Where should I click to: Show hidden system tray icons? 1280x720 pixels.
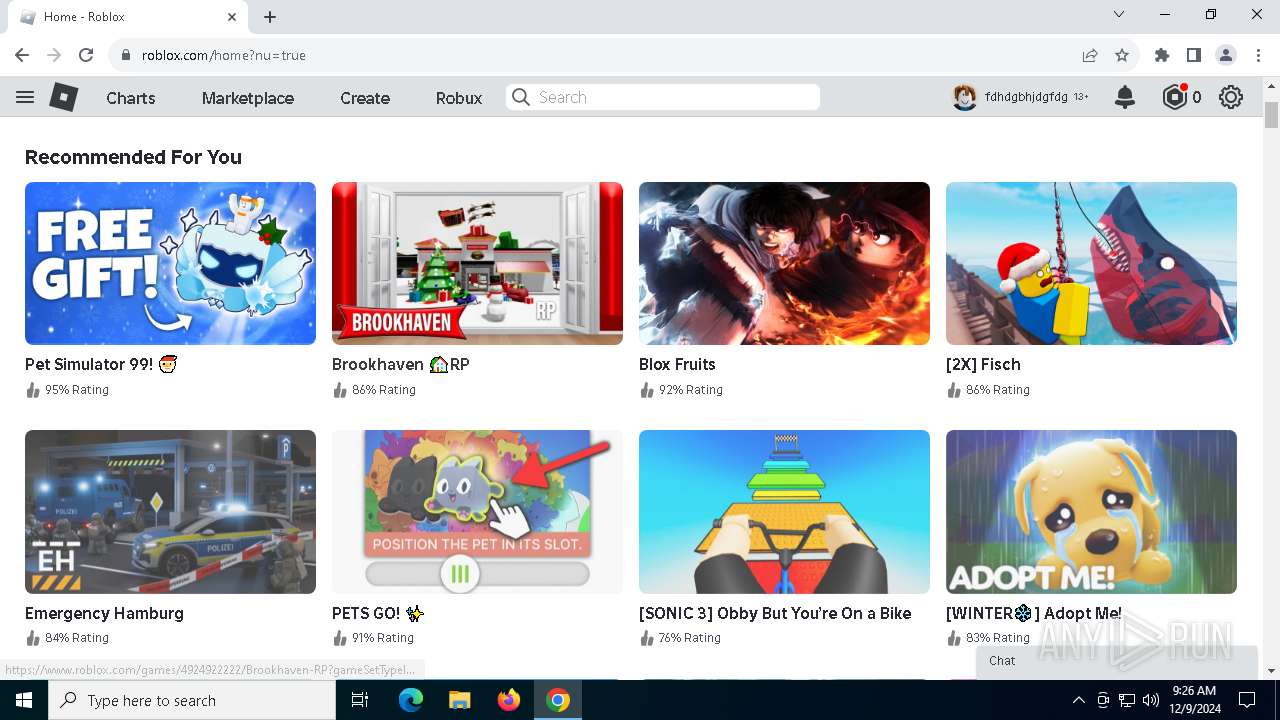point(1079,700)
